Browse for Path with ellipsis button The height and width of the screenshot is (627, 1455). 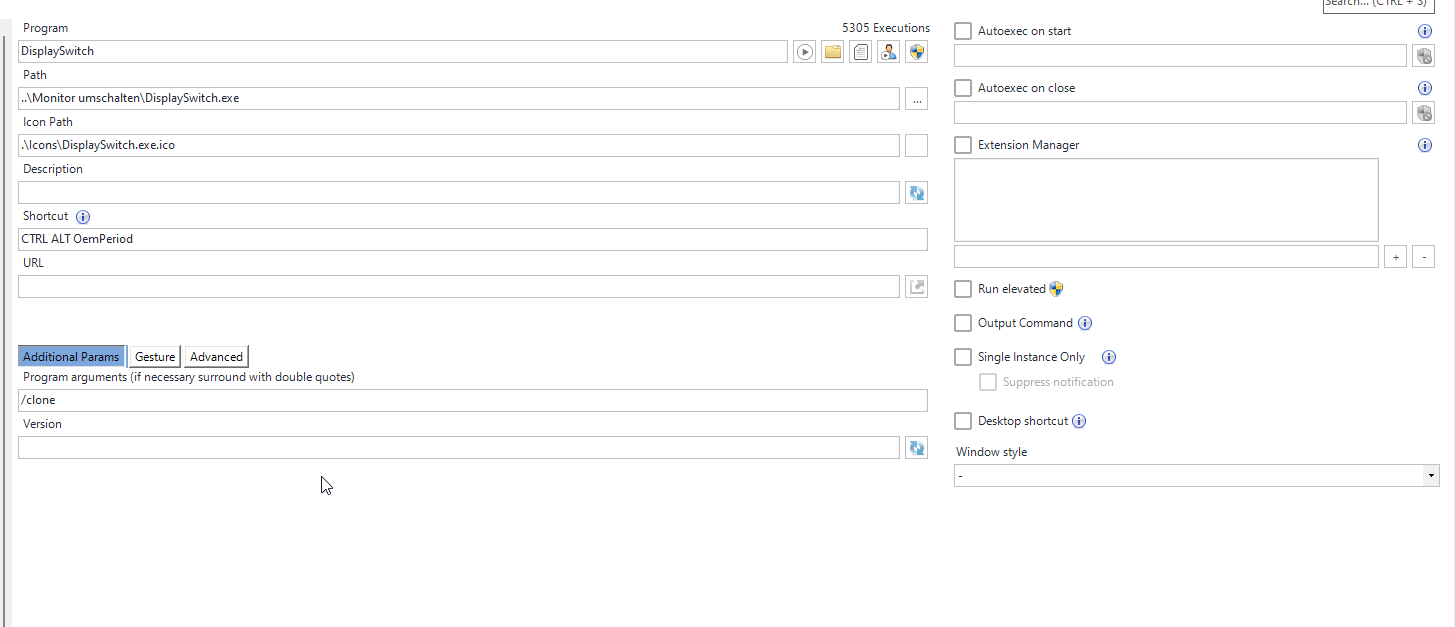tap(916, 99)
